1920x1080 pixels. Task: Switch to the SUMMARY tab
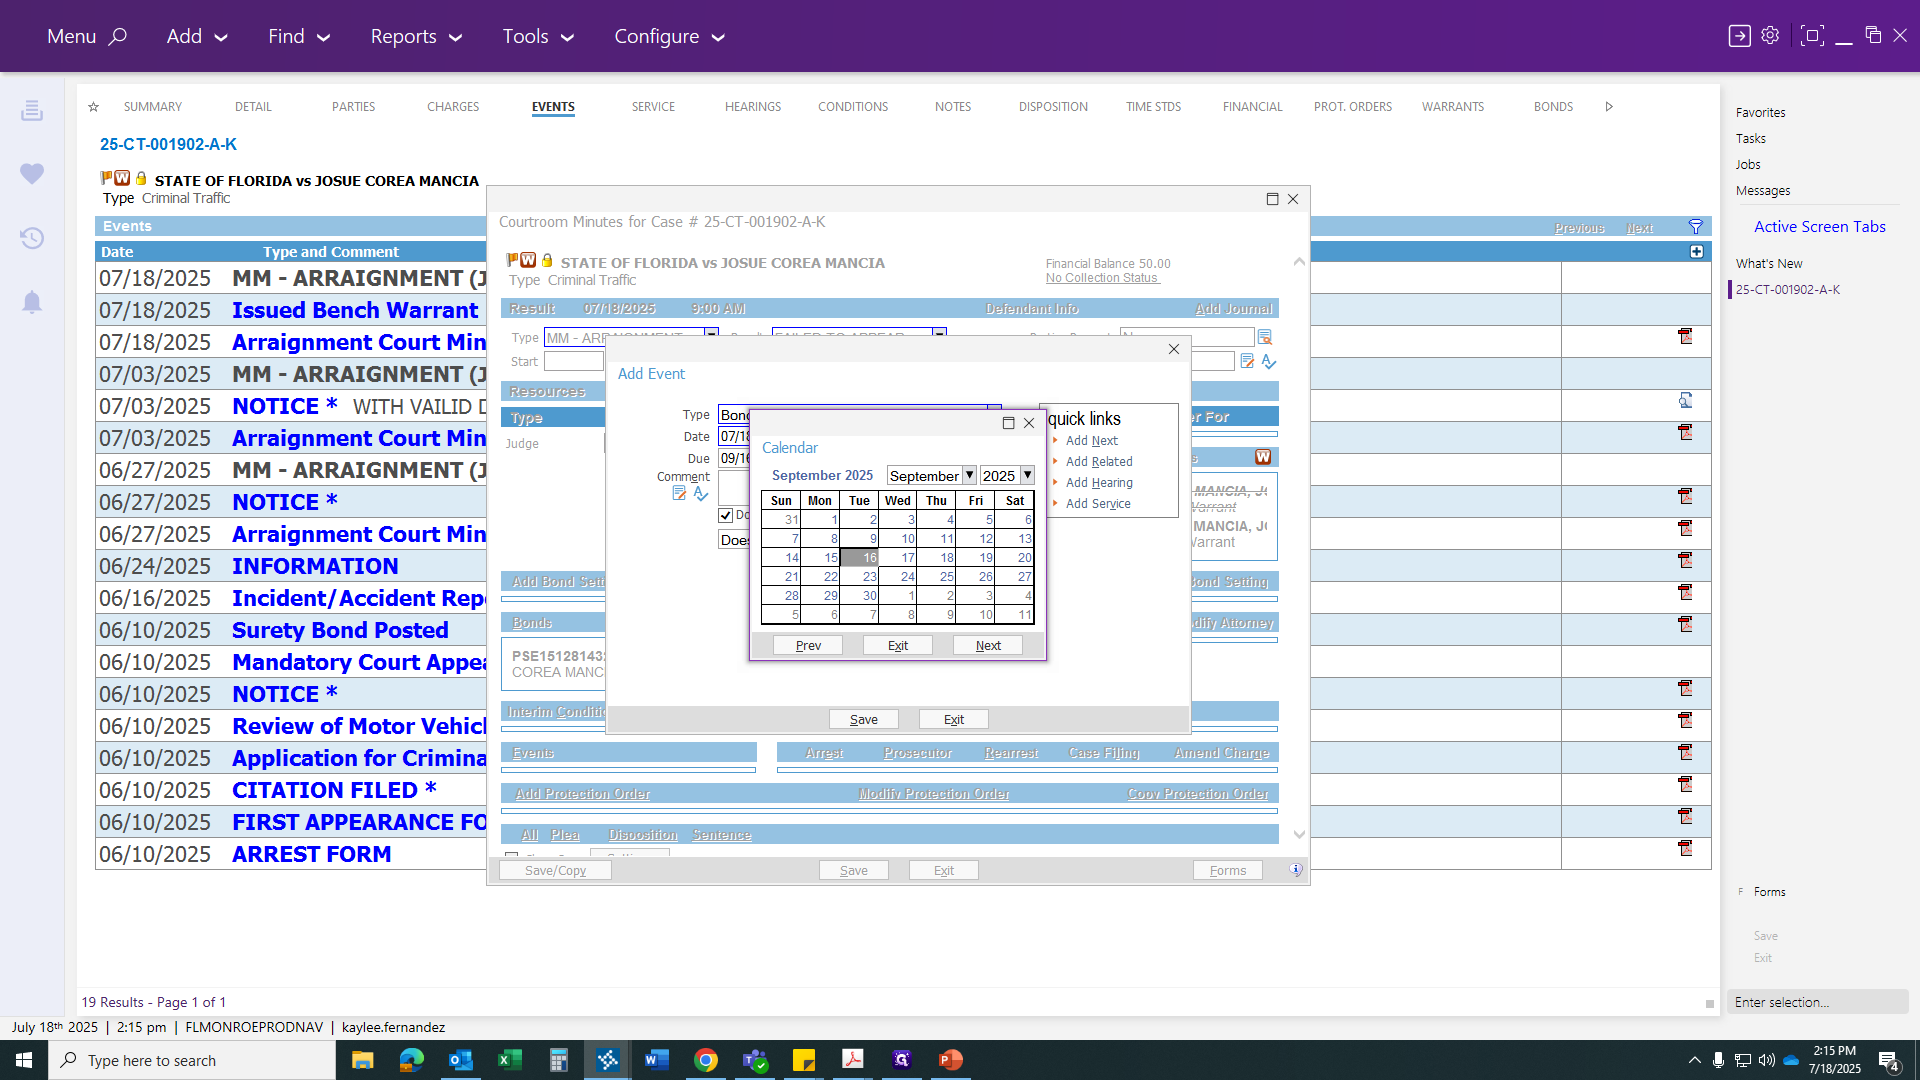(152, 107)
